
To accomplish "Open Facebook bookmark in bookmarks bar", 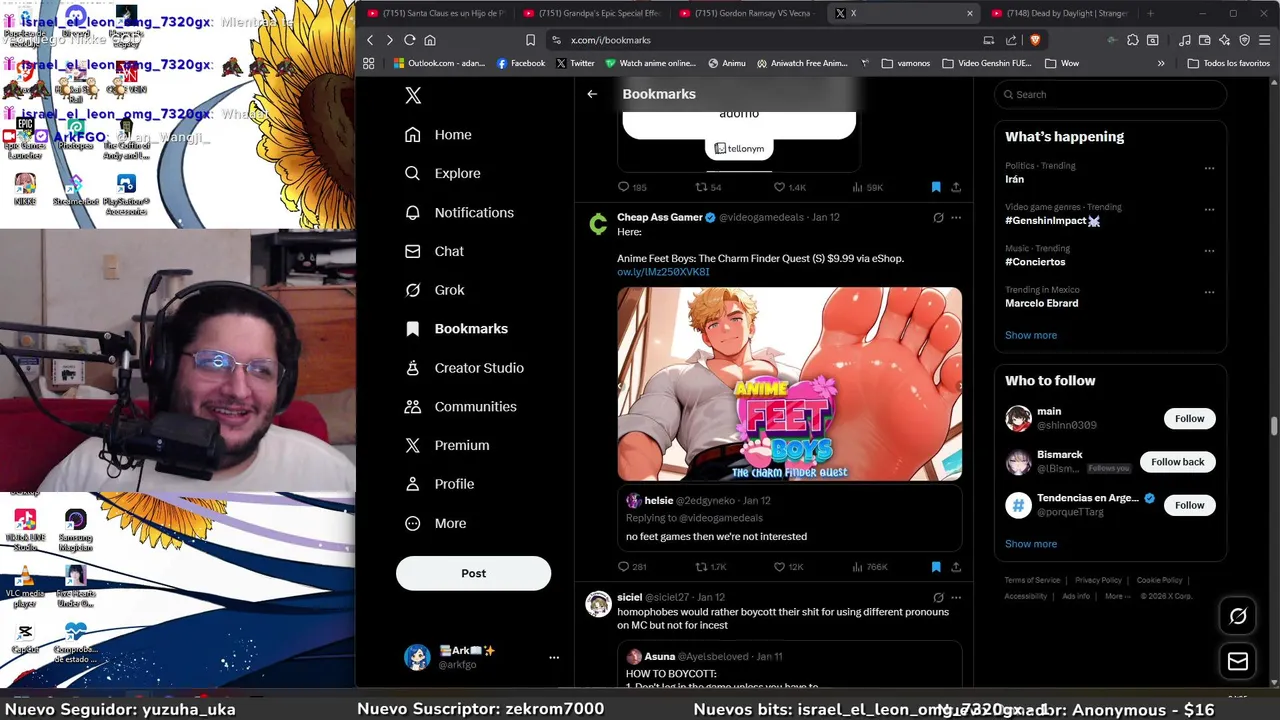I will [x=521, y=63].
